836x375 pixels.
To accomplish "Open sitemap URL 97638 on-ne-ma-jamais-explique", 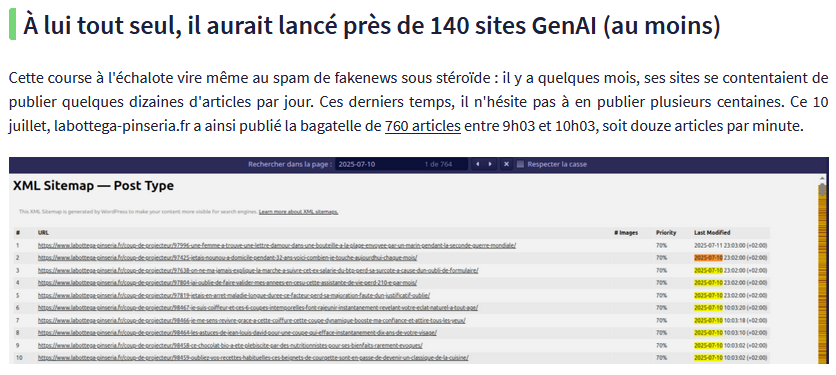I will point(258,270).
